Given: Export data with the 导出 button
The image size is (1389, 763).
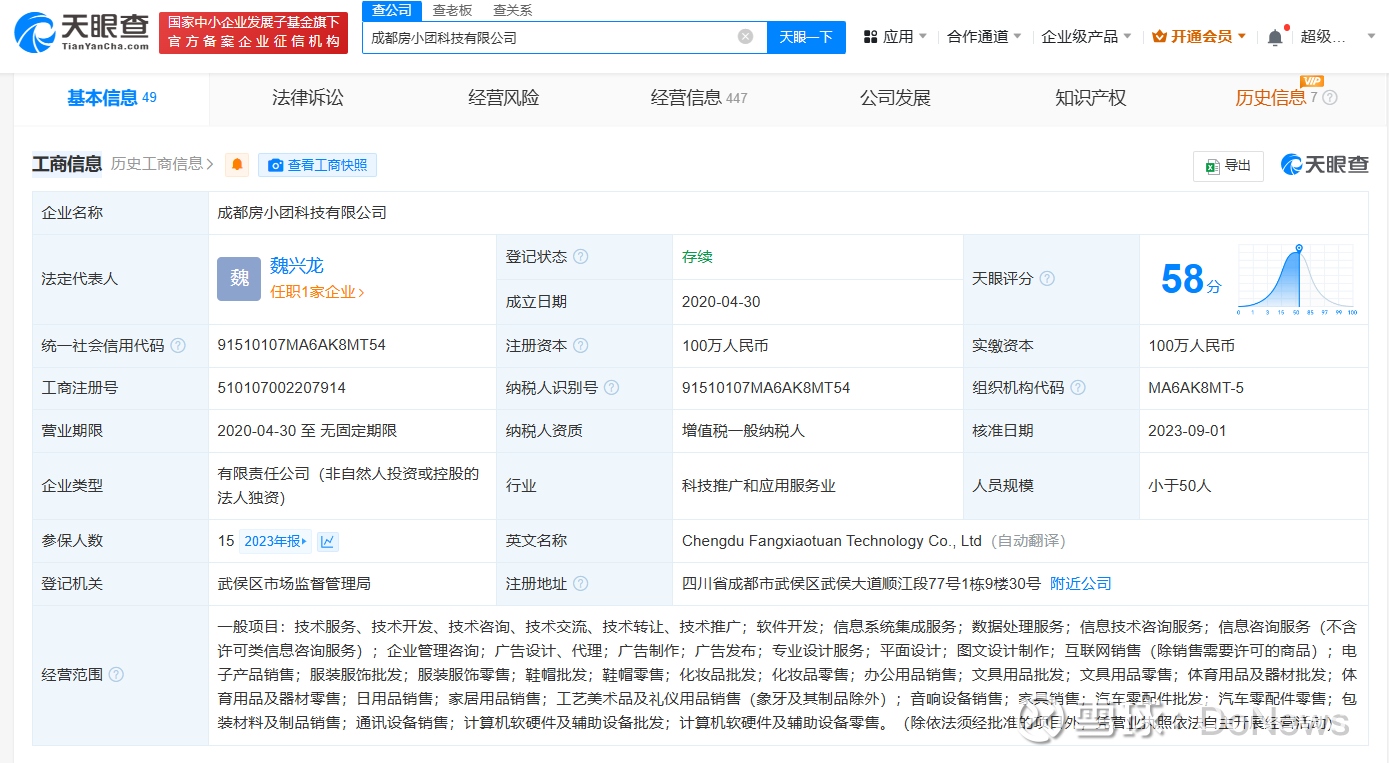Looking at the screenshot, I should [1228, 166].
